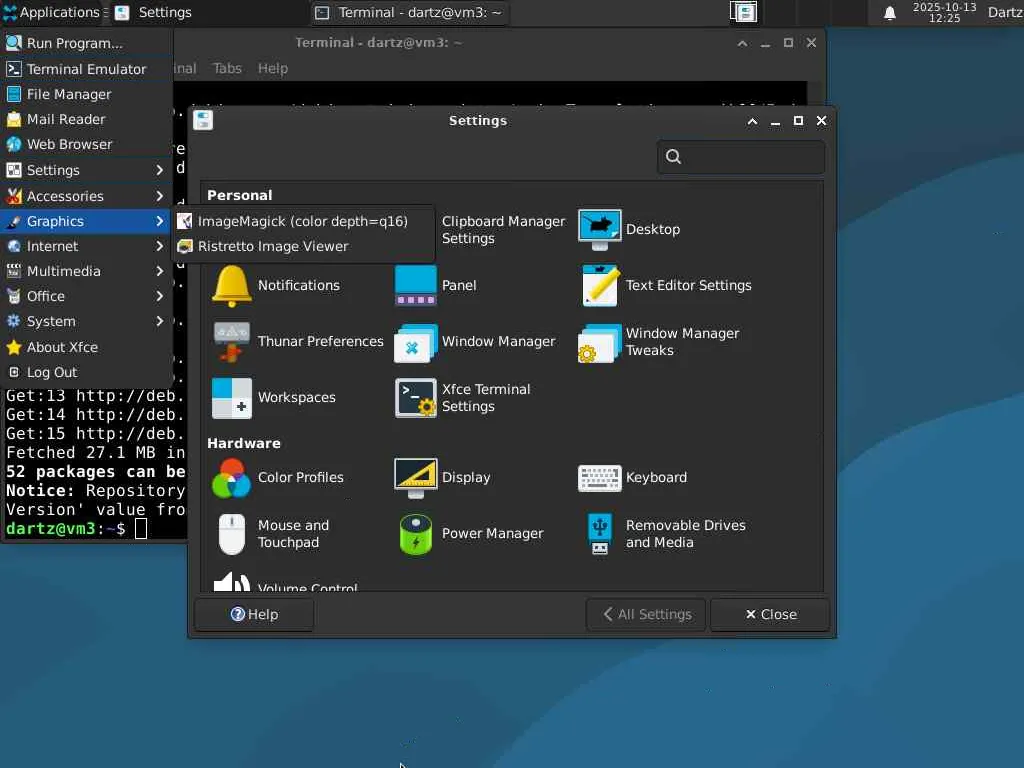Open the Help menu in Terminal
Screen dimensions: 1024x768
(x=272, y=69)
